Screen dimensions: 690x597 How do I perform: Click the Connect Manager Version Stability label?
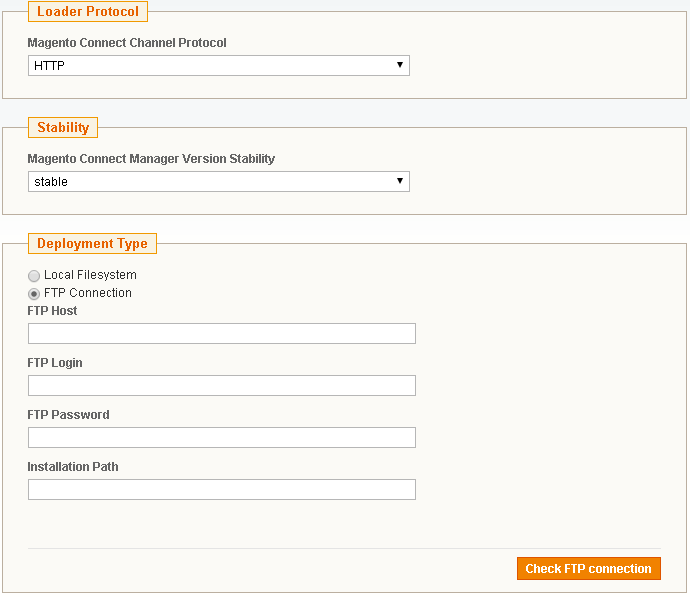151,159
